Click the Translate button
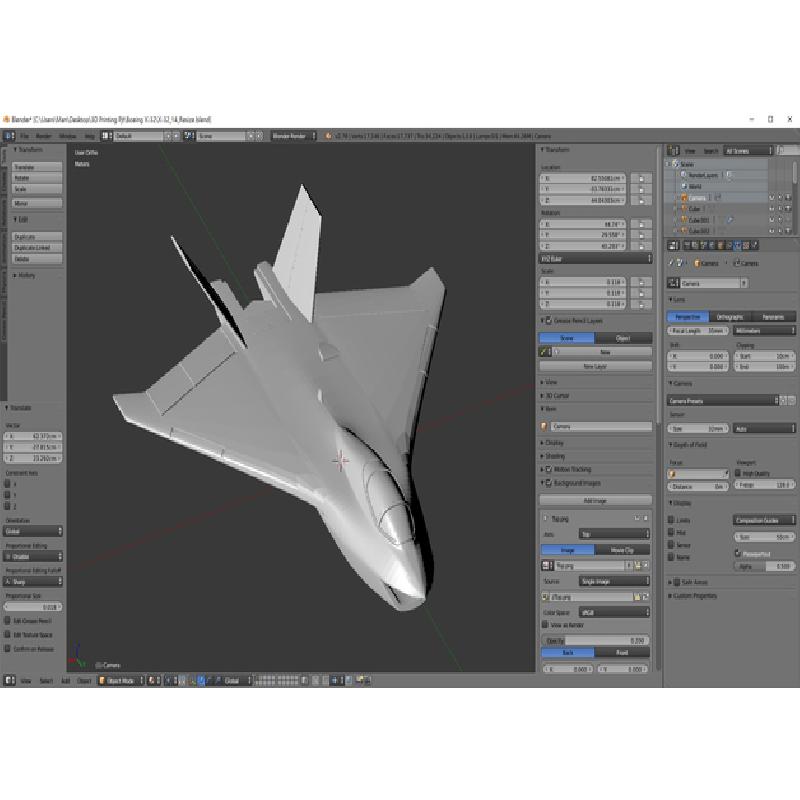This screenshot has width=800, height=800. tap(37, 167)
